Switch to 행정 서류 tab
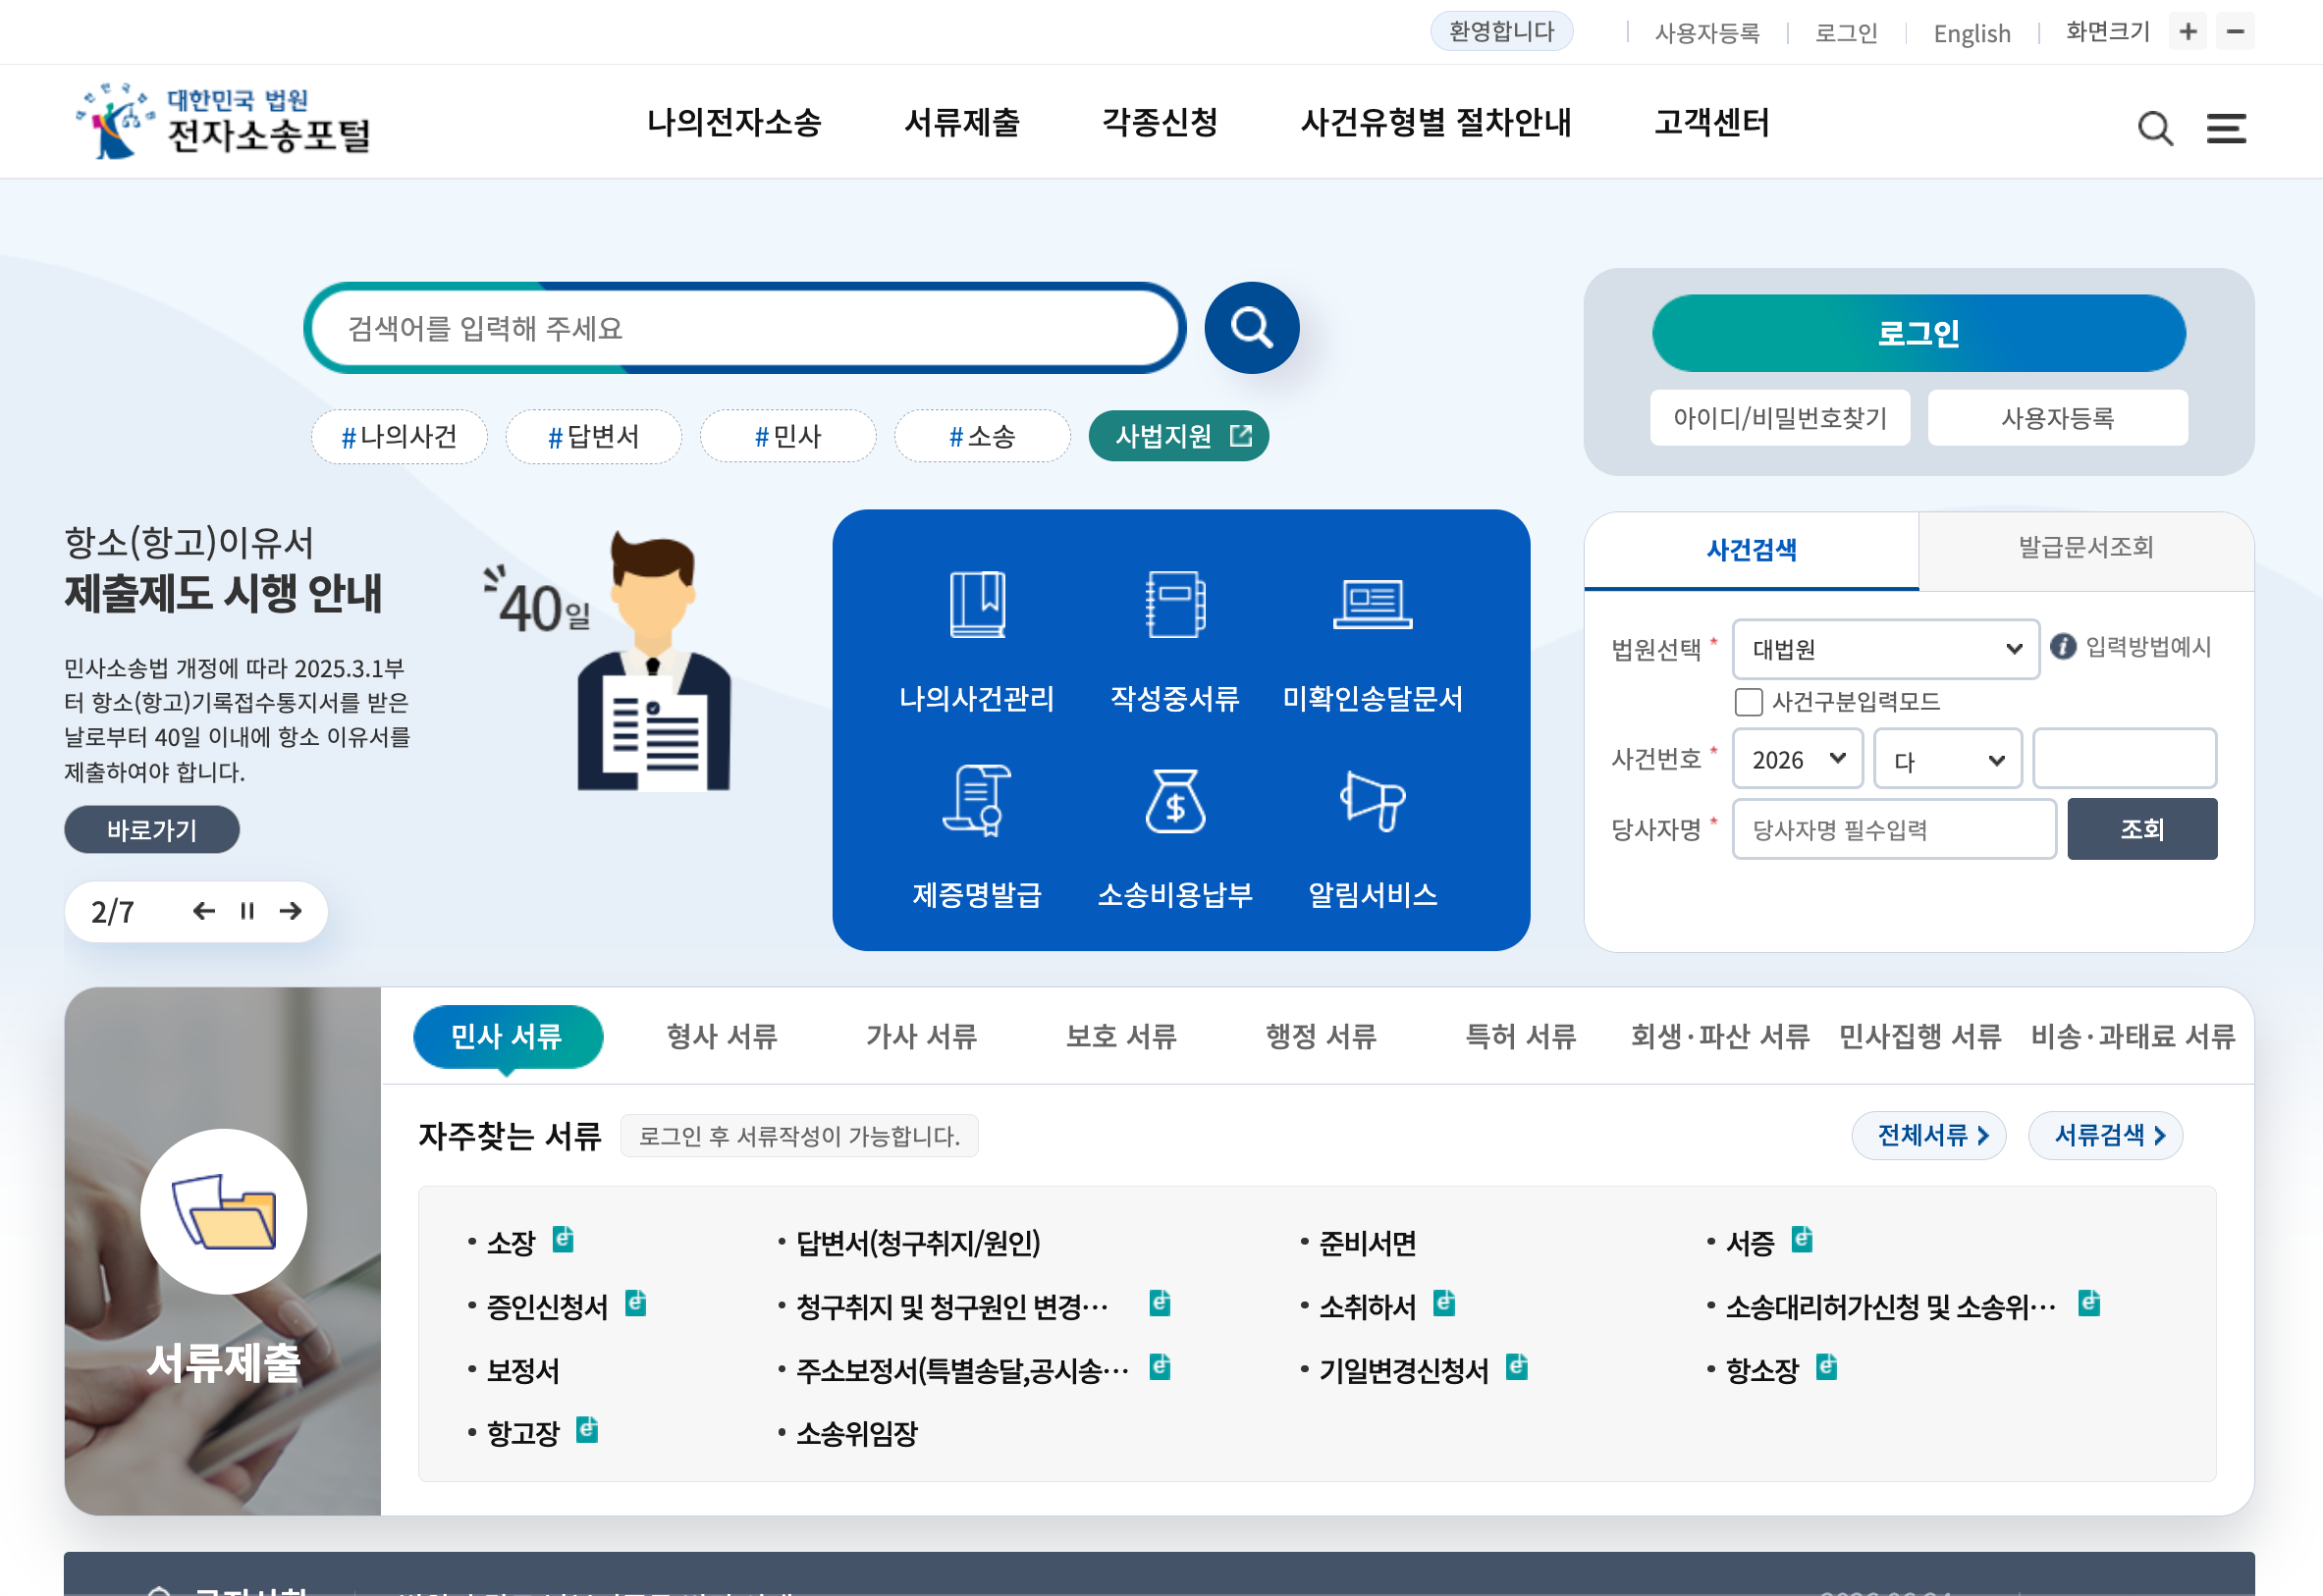 [x=1321, y=1036]
